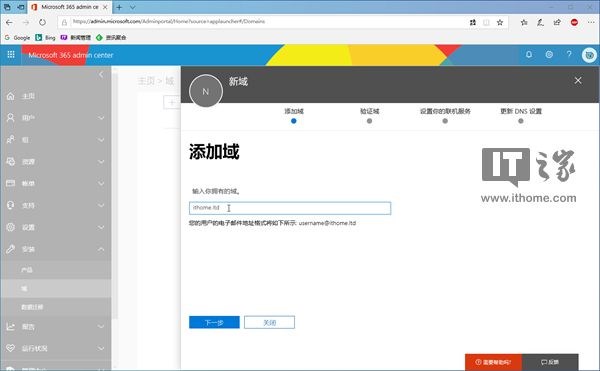Click the address bar lock icon
The width and height of the screenshot is (600, 371).
pyautogui.click(x=64, y=22)
